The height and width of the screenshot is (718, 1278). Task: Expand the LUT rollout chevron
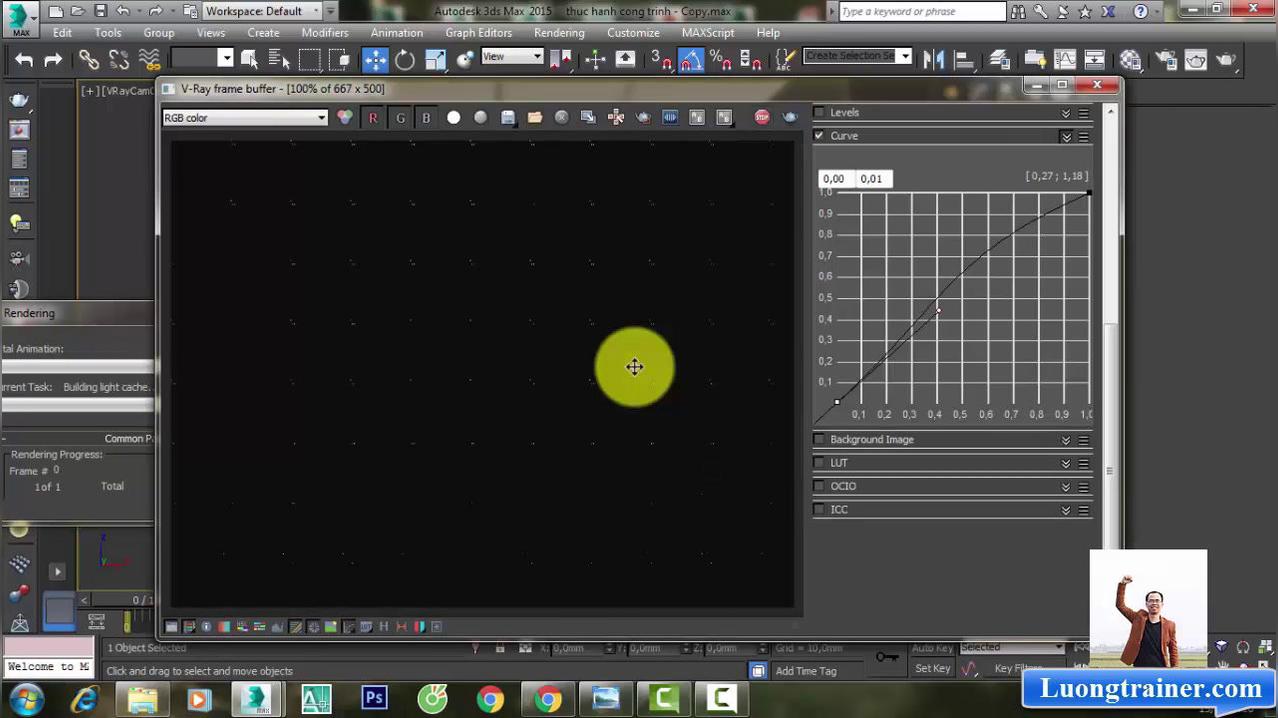[1066, 463]
